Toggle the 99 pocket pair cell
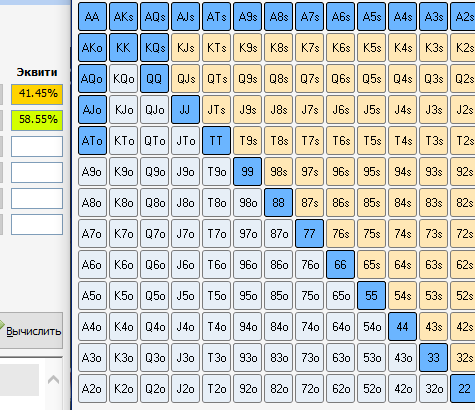Viewport: 475px width, 410px height. coord(247,171)
